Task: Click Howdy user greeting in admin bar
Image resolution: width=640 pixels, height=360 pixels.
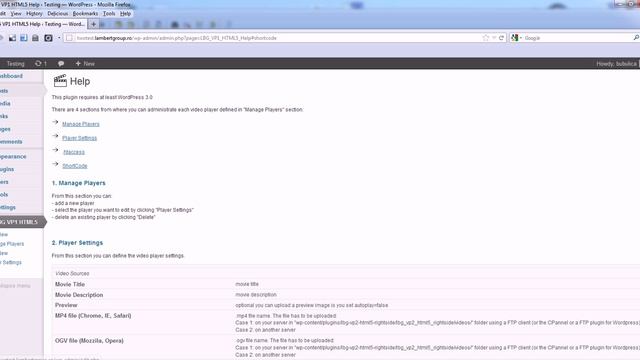Action: (616, 64)
